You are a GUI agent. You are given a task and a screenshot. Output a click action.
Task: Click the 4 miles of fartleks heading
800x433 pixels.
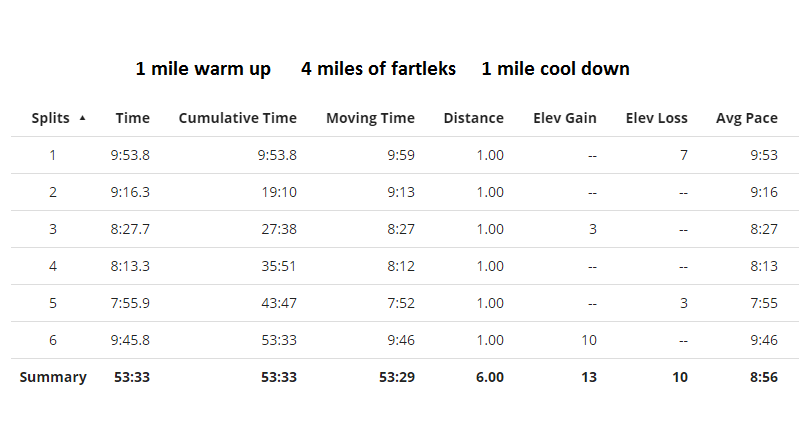pos(378,69)
